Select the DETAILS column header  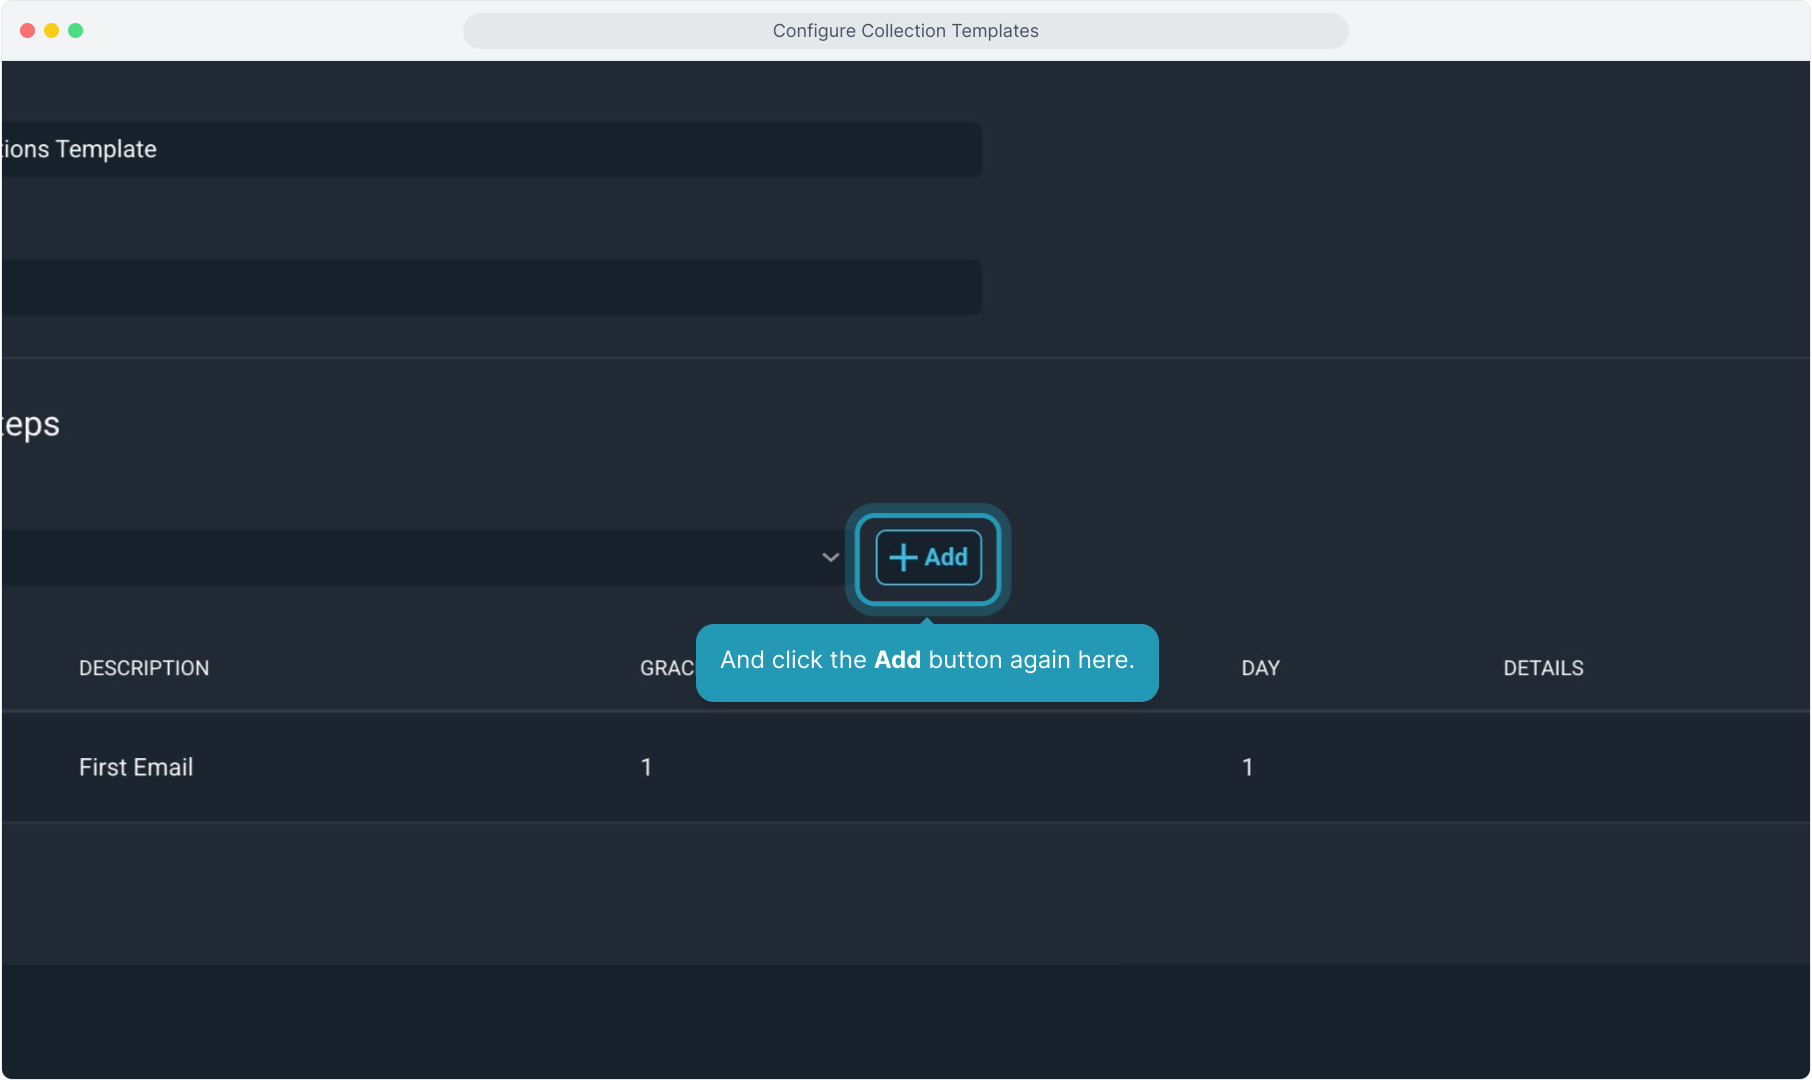coord(1543,668)
